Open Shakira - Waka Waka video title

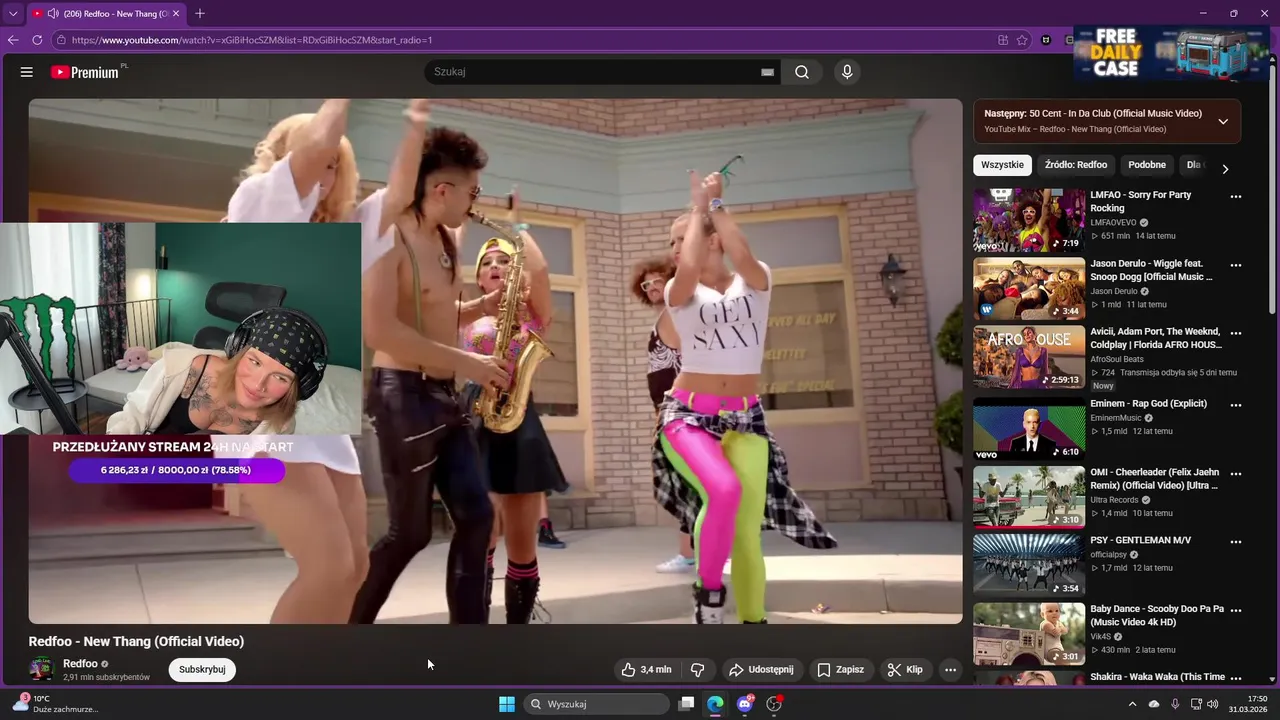pyautogui.click(x=1157, y=677)
